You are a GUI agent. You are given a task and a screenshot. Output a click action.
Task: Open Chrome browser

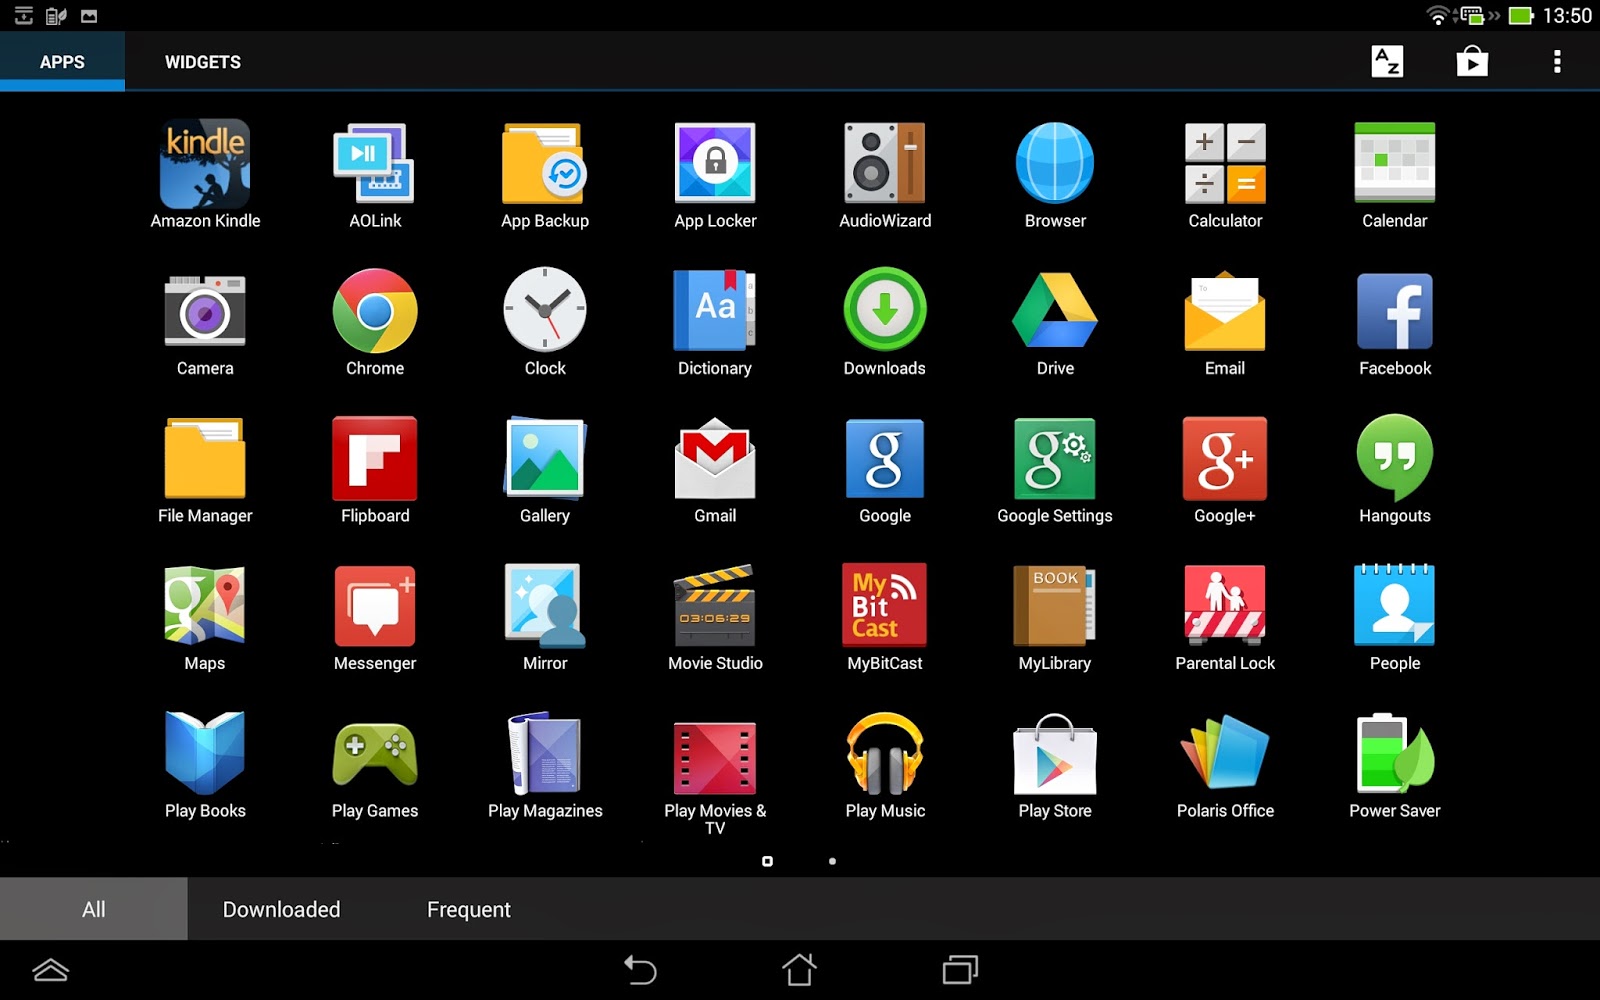(375, 322)
